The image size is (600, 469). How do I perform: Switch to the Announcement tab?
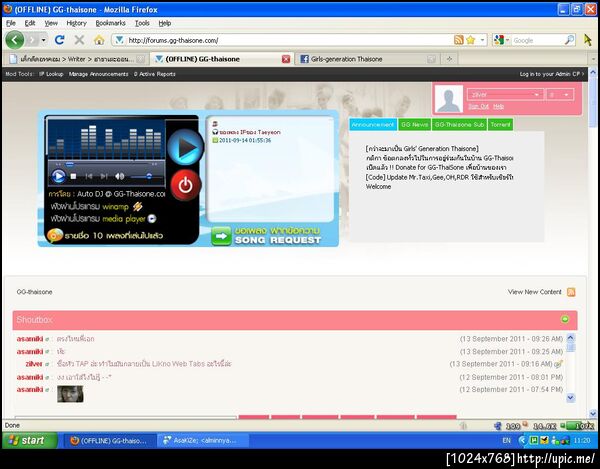373,125
